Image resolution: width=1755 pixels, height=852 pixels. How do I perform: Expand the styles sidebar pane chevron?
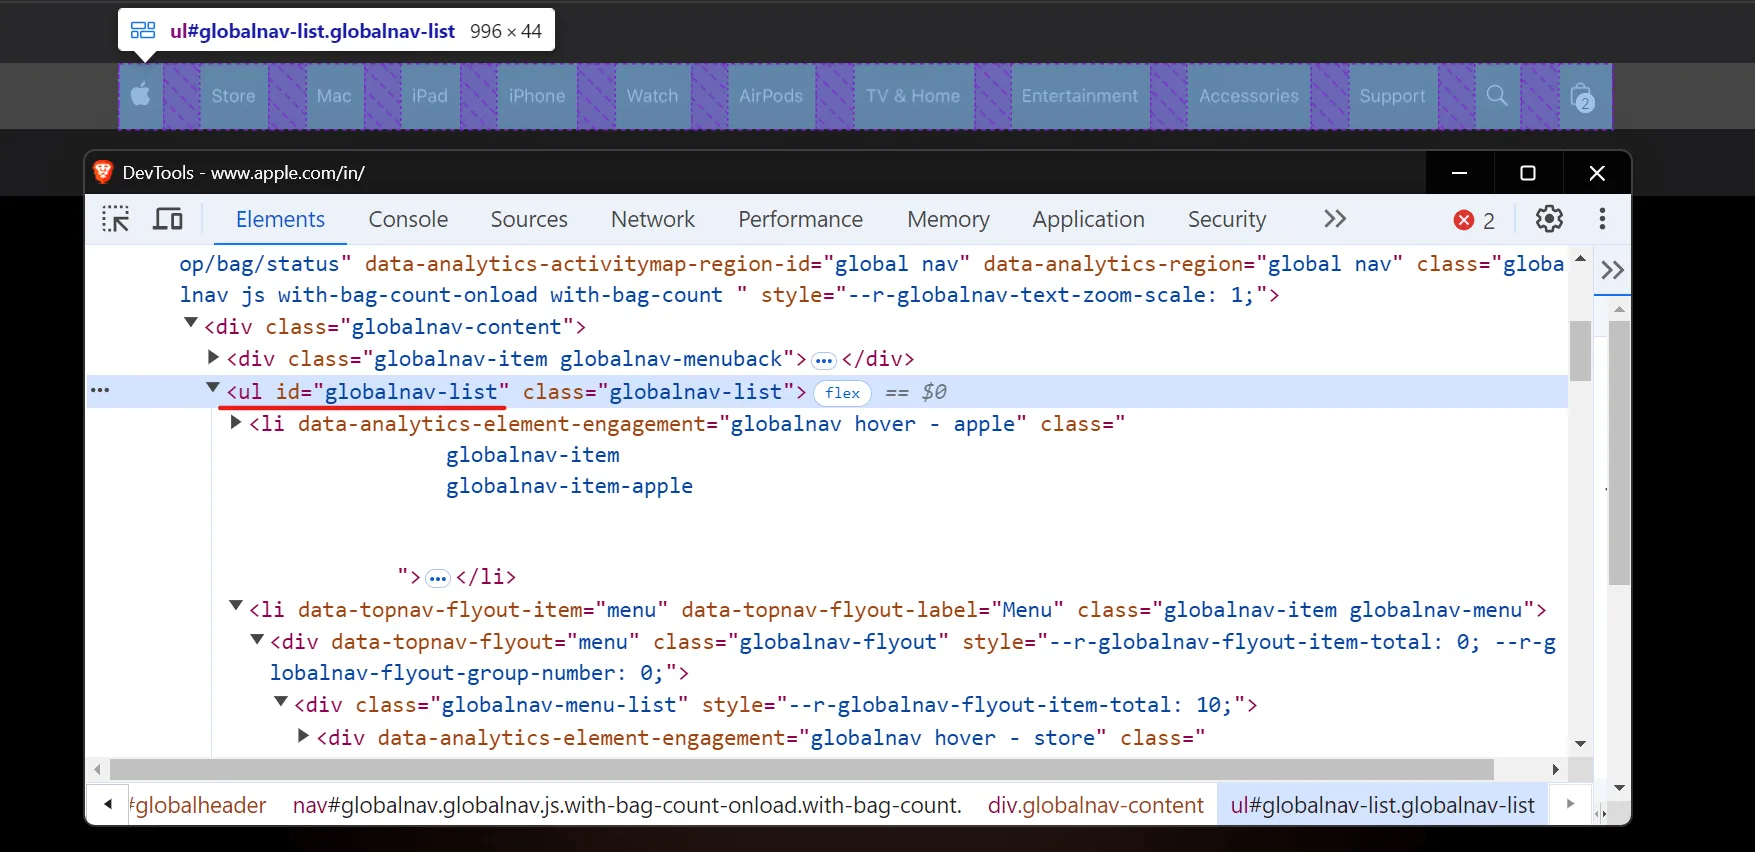click(1612, 270)
